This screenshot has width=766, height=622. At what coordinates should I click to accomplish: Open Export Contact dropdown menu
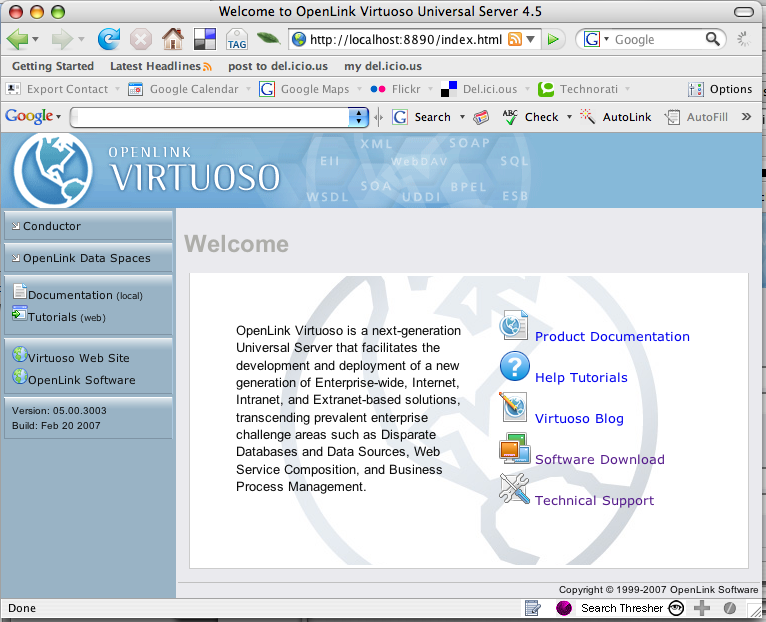(x=117, y=89)
